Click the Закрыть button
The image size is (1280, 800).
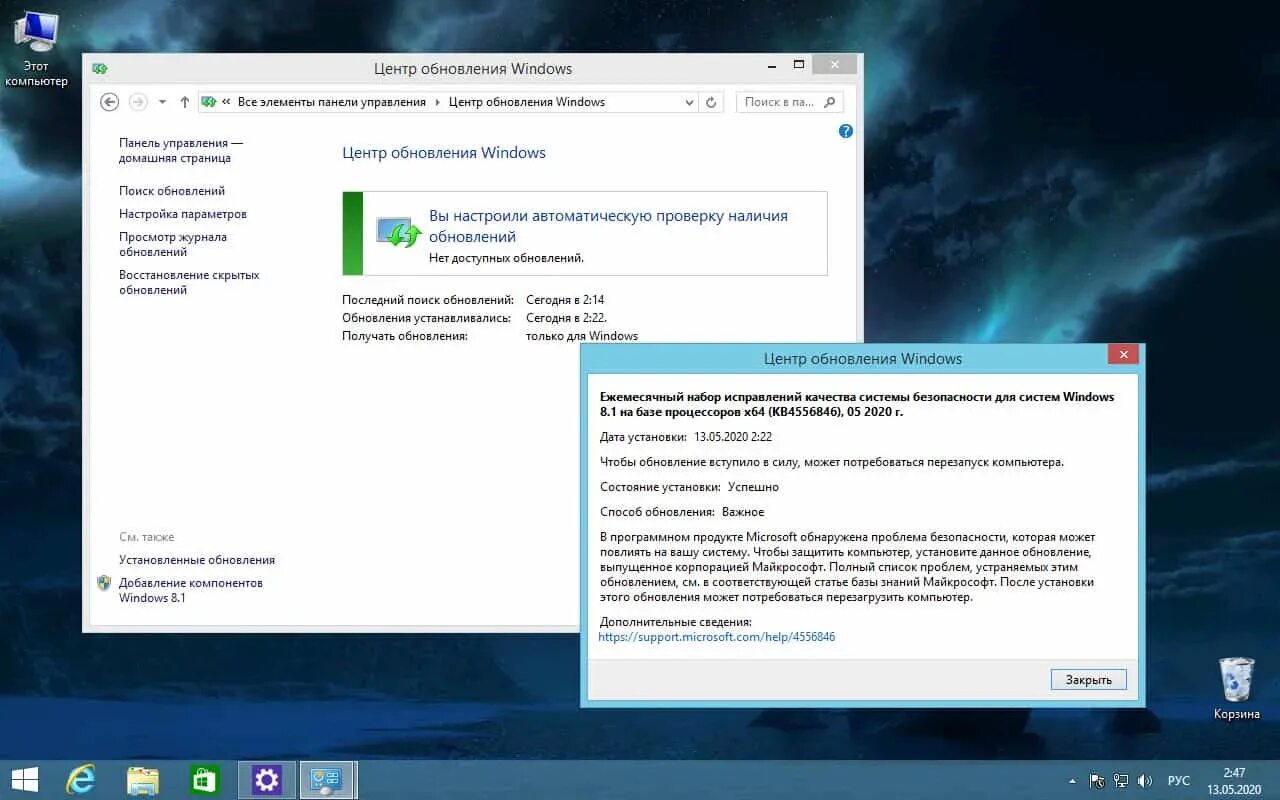pyautogui.click(x=1089, y=680)
